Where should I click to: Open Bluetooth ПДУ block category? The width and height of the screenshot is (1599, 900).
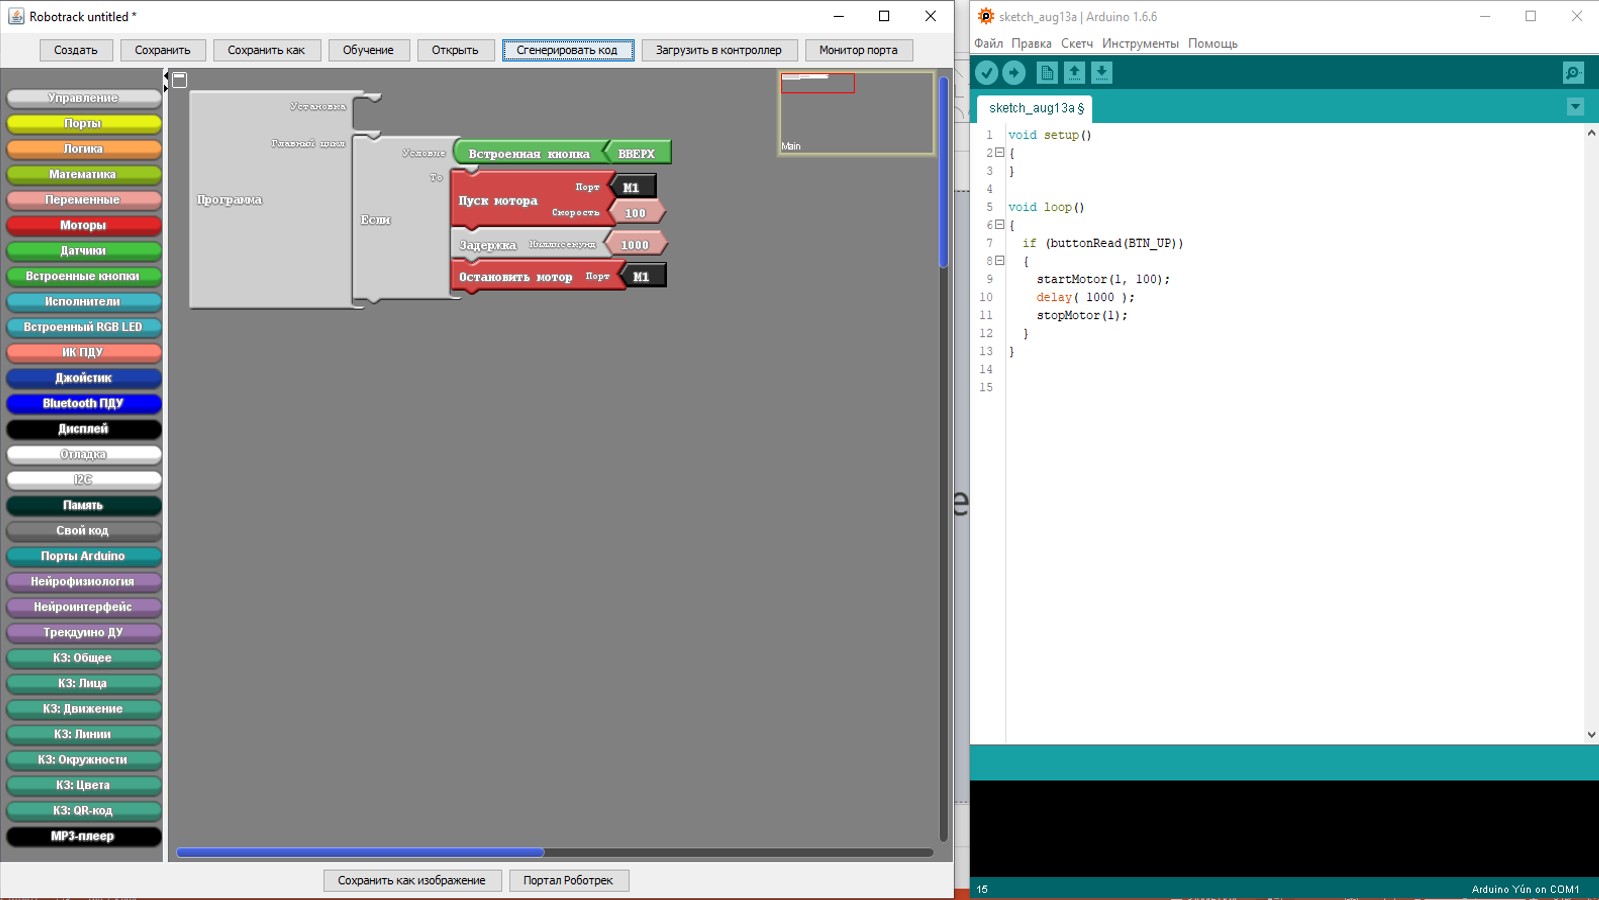tap(84, 403)
